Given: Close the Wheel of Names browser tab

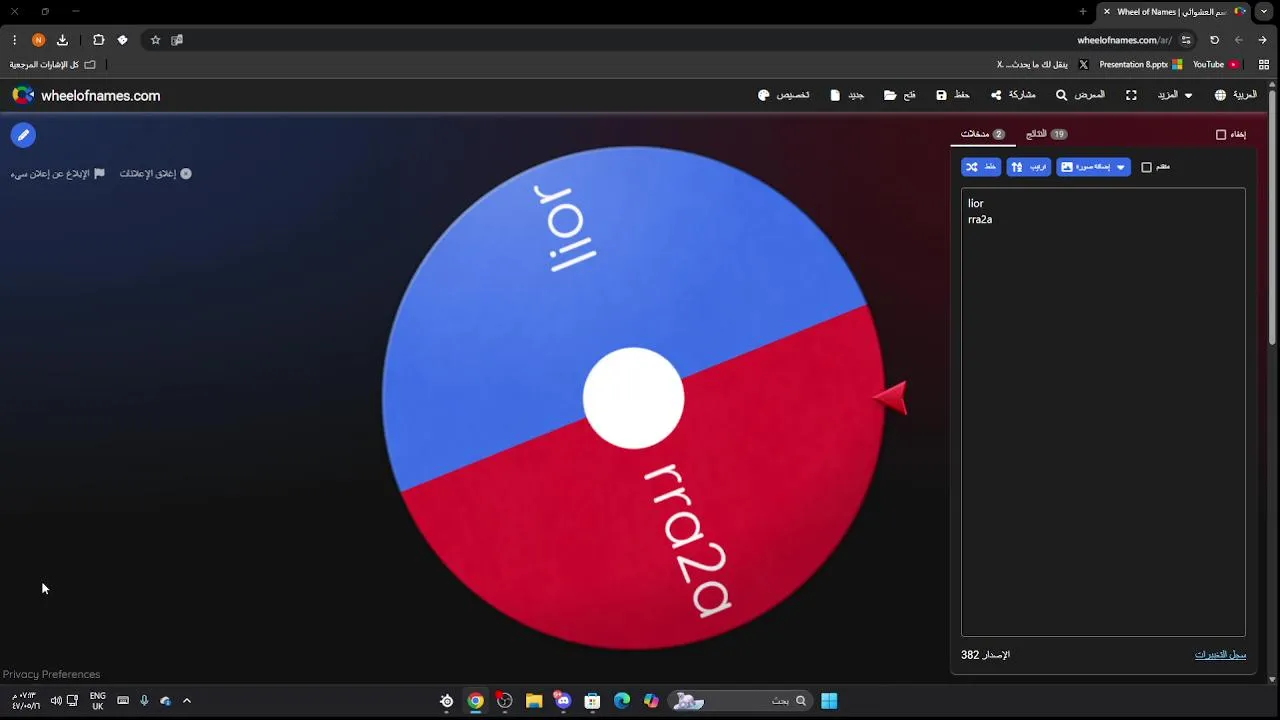Looking at the screenshot, I should [1106, 12].
